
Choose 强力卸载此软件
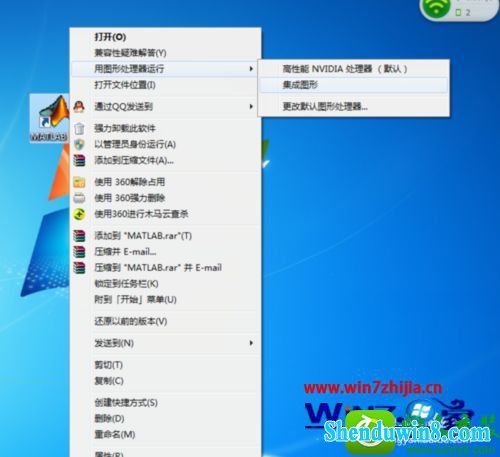tap(165, 128)
